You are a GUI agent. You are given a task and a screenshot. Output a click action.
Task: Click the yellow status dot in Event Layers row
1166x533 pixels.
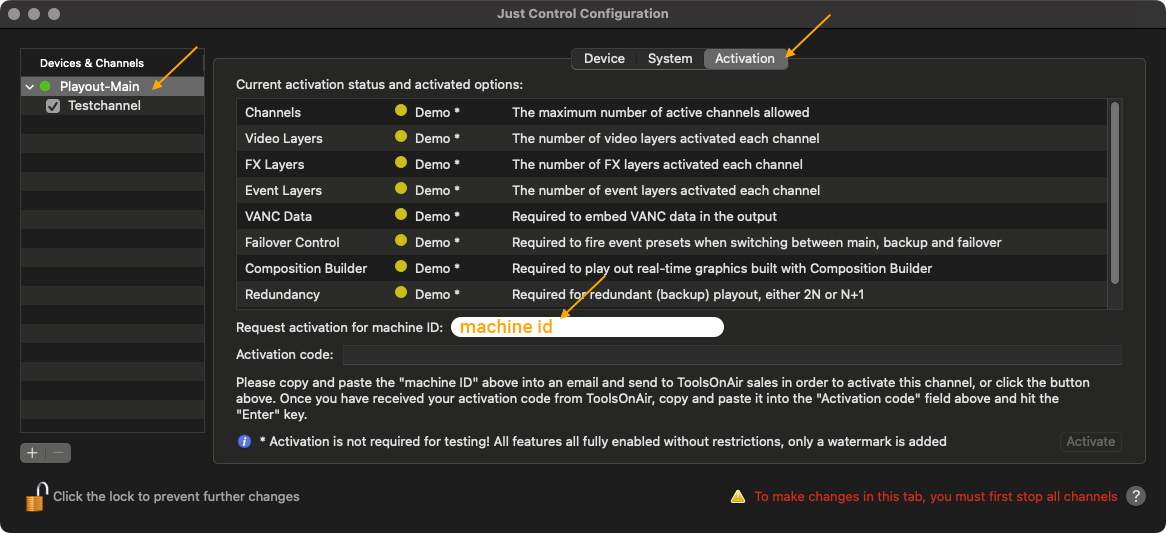click(402, 190)
